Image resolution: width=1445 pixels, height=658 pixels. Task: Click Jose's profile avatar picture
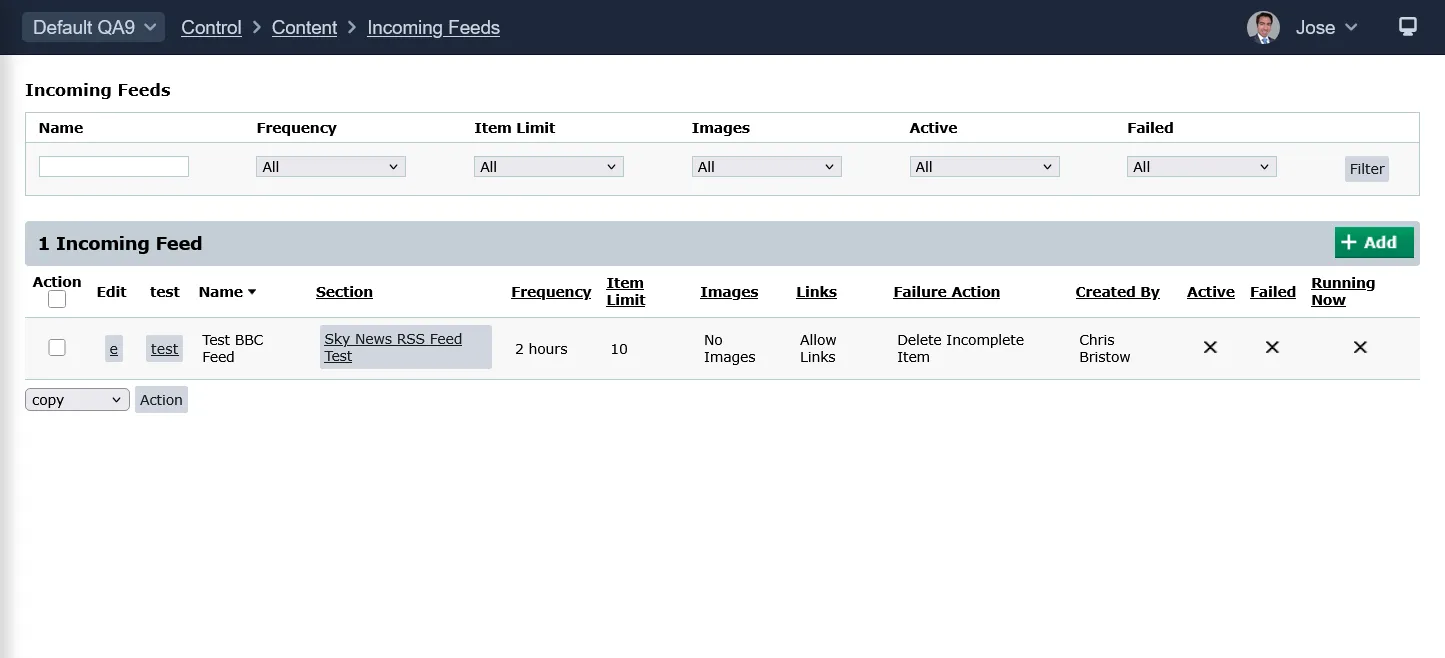pos(1263,27)
